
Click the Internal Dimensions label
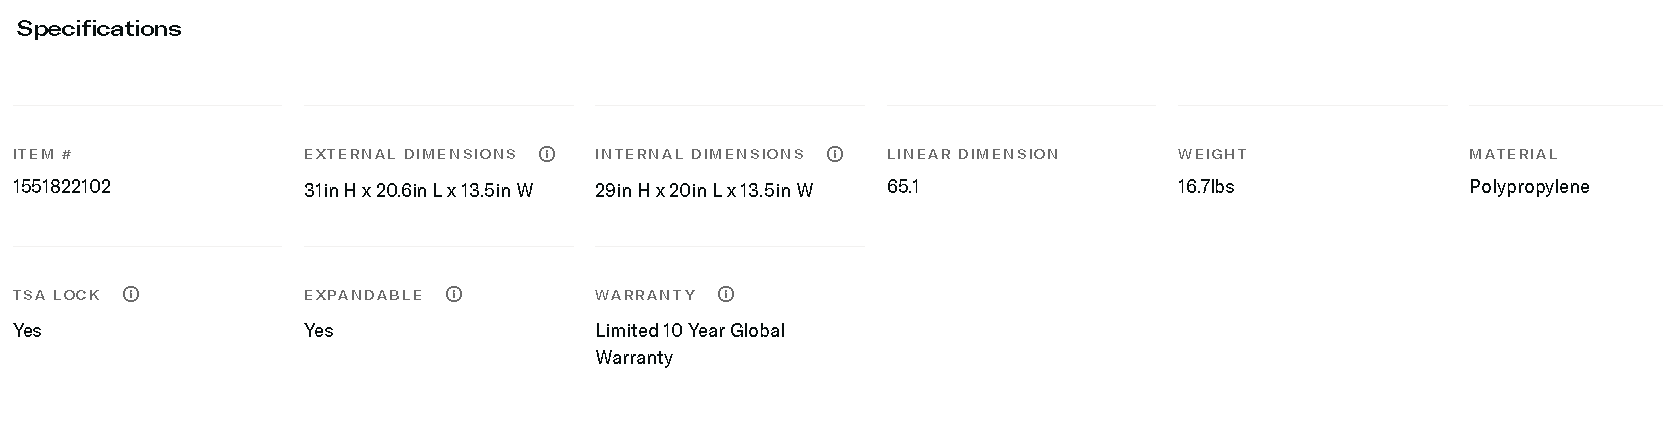click(699, 154)
